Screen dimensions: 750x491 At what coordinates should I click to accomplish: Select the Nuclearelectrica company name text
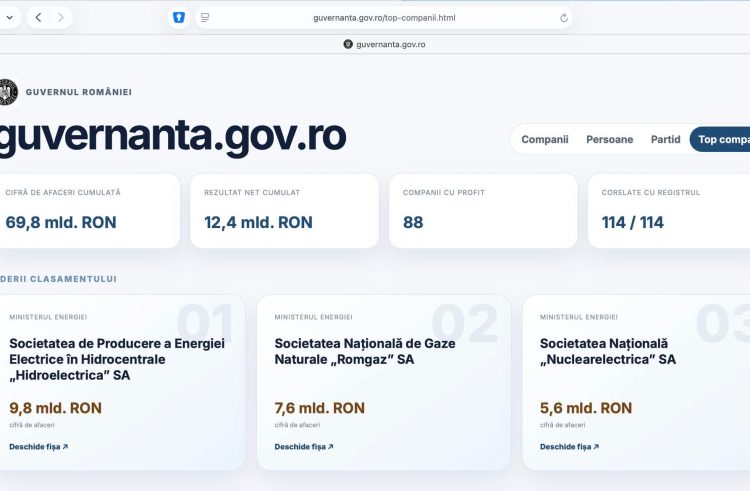pos(608,351)
